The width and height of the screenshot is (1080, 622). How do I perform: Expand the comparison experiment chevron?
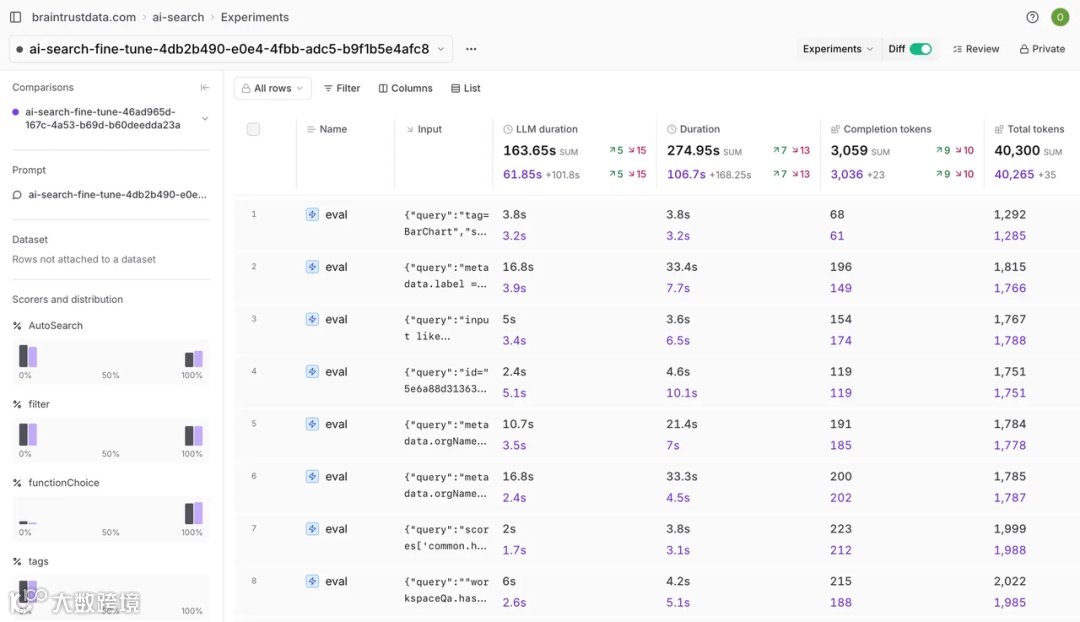205,119
